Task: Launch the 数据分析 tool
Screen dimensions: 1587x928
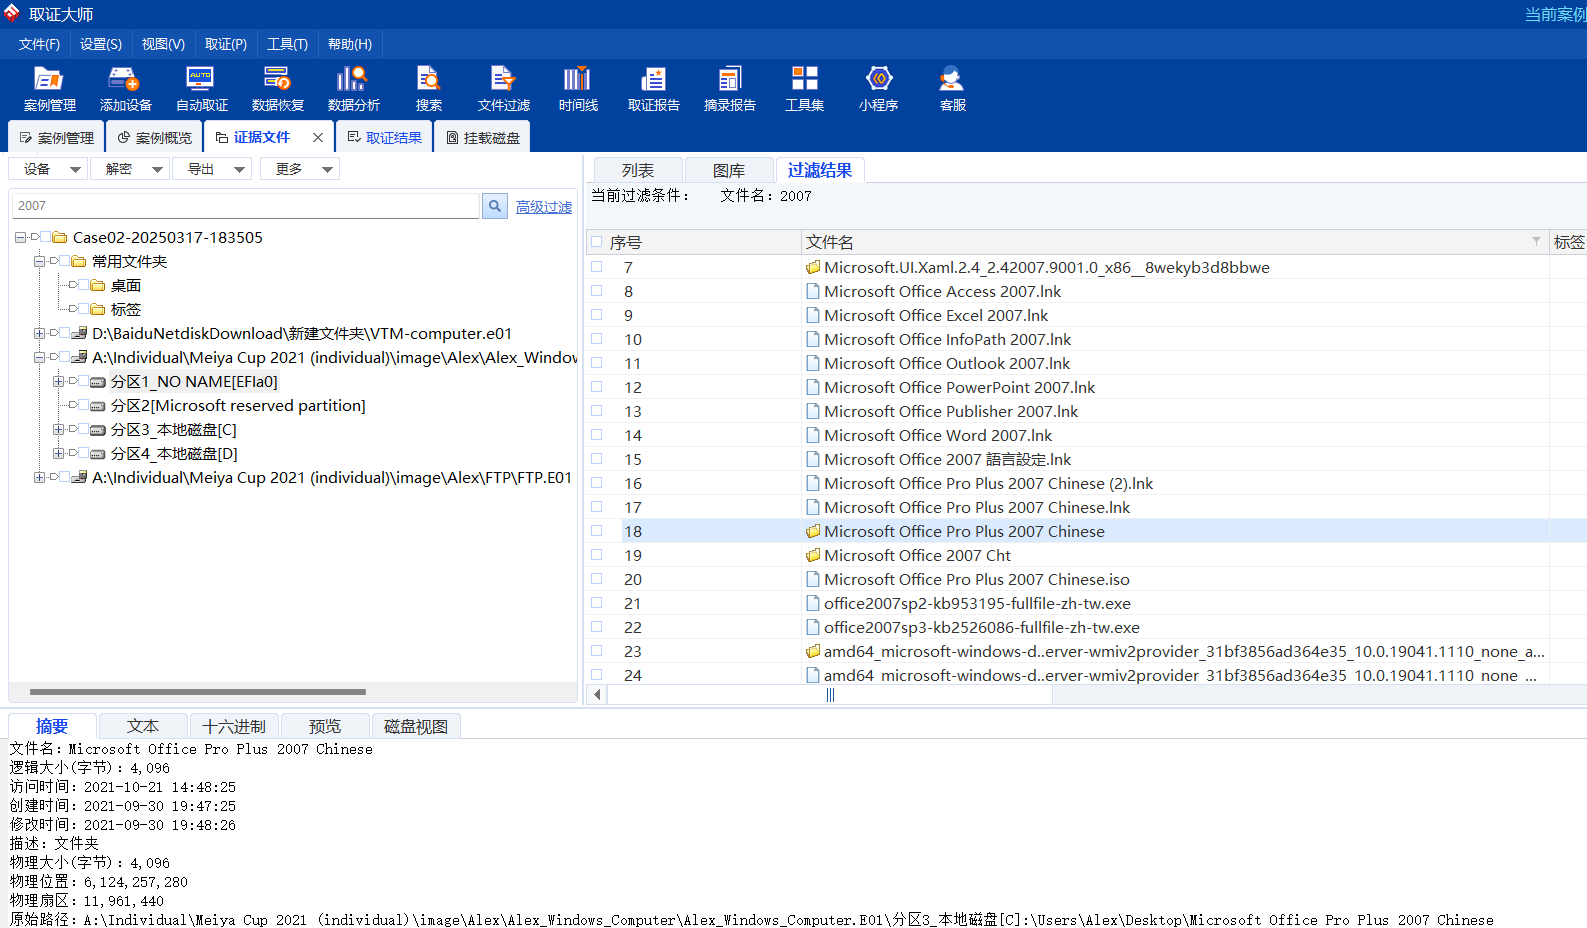Action: click(353, 88)
